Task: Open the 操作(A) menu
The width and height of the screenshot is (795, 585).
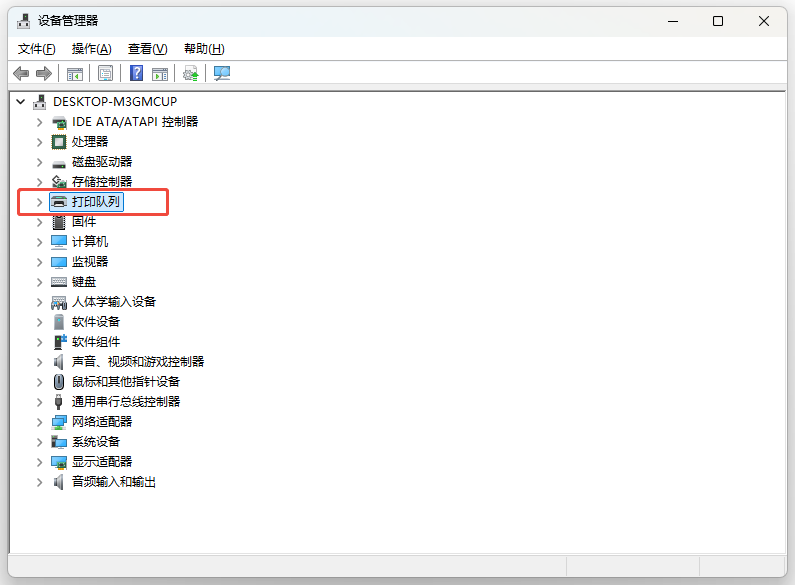Action: pos(92,49)
